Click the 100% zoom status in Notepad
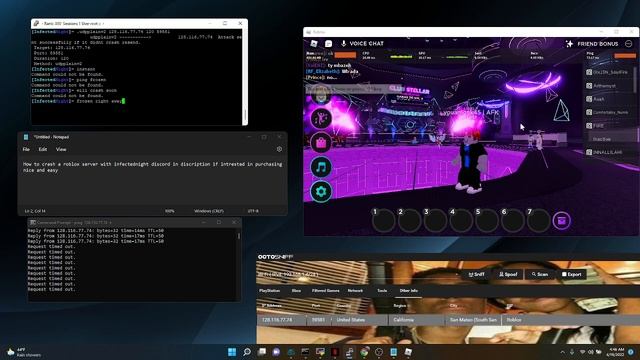The height and width of the screenshot is (360, 640). 170,211
